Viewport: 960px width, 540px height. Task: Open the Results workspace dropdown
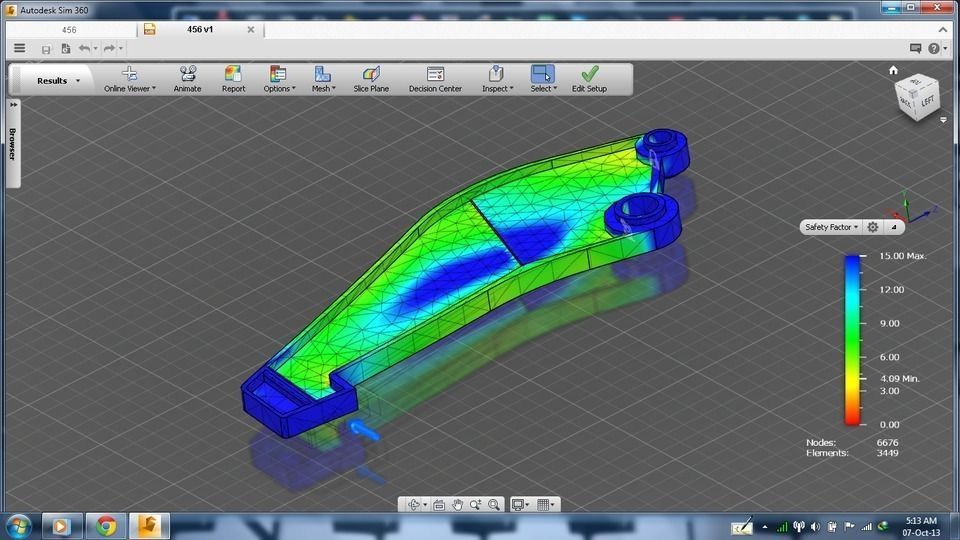point(58,81)
